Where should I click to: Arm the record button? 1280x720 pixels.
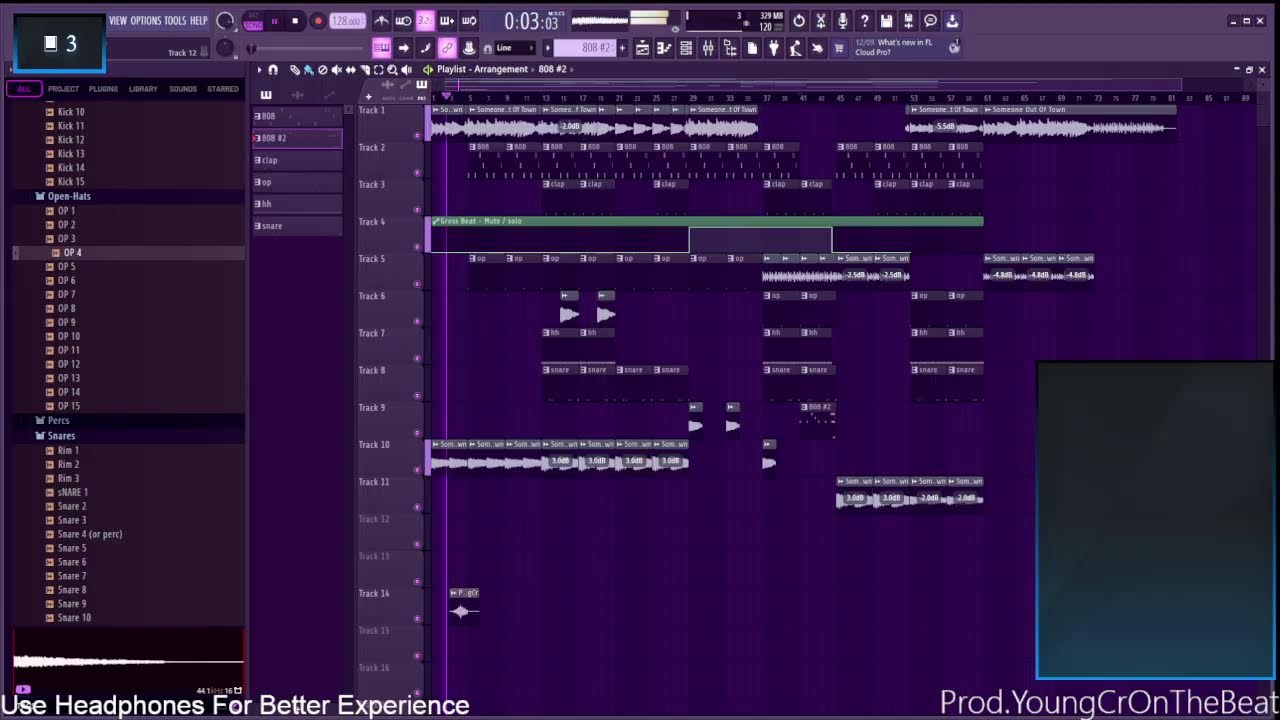tap(318, 21)
